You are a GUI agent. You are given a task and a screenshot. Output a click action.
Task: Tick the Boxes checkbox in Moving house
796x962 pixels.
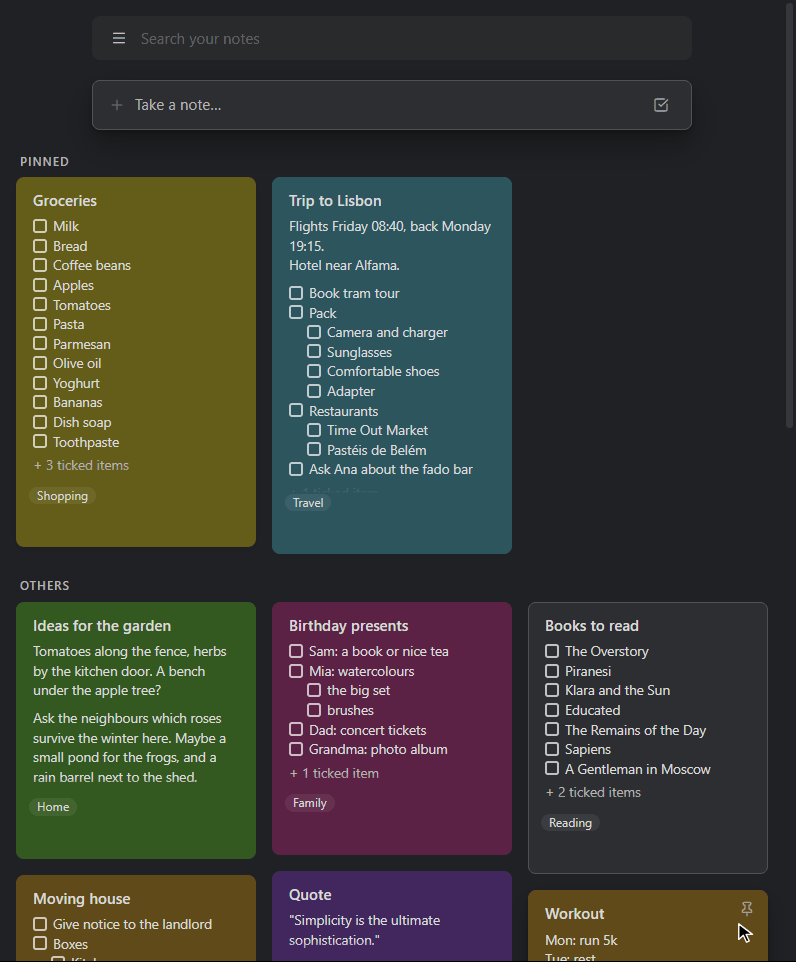40,944
